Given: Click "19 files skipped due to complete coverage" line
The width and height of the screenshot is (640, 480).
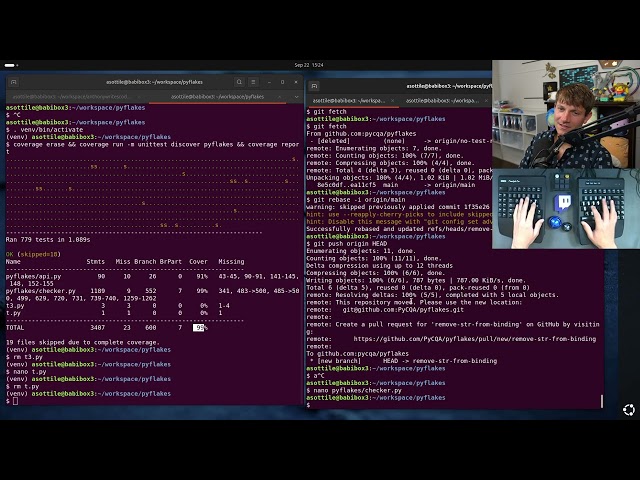Looking at the screenshot, I should click(82, 342).
